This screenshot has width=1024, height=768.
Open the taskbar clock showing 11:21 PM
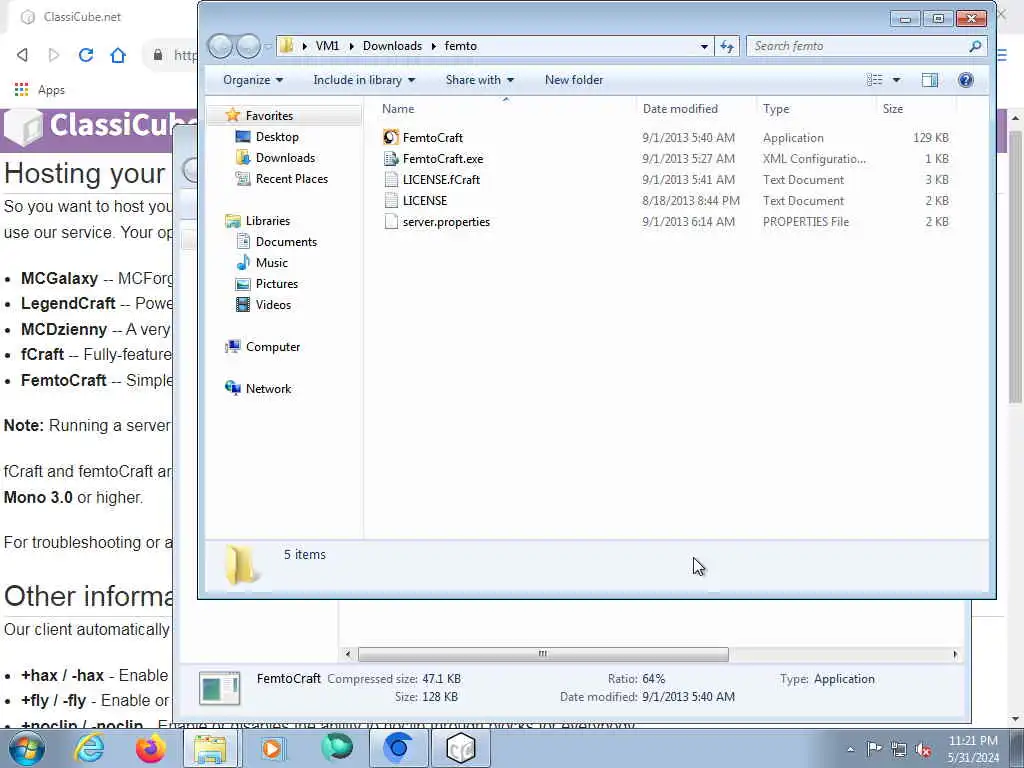tap(973, 749)
